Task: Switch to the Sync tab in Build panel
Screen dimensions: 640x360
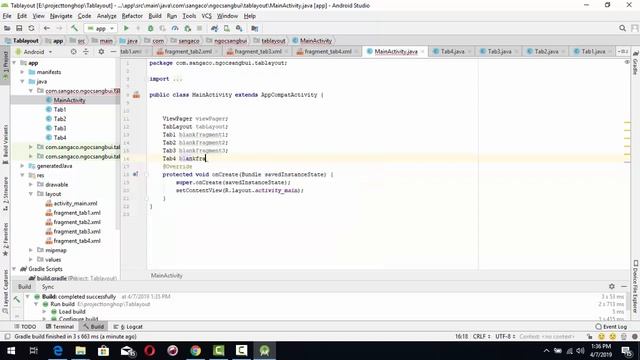Action: click(x=48, y=287)
